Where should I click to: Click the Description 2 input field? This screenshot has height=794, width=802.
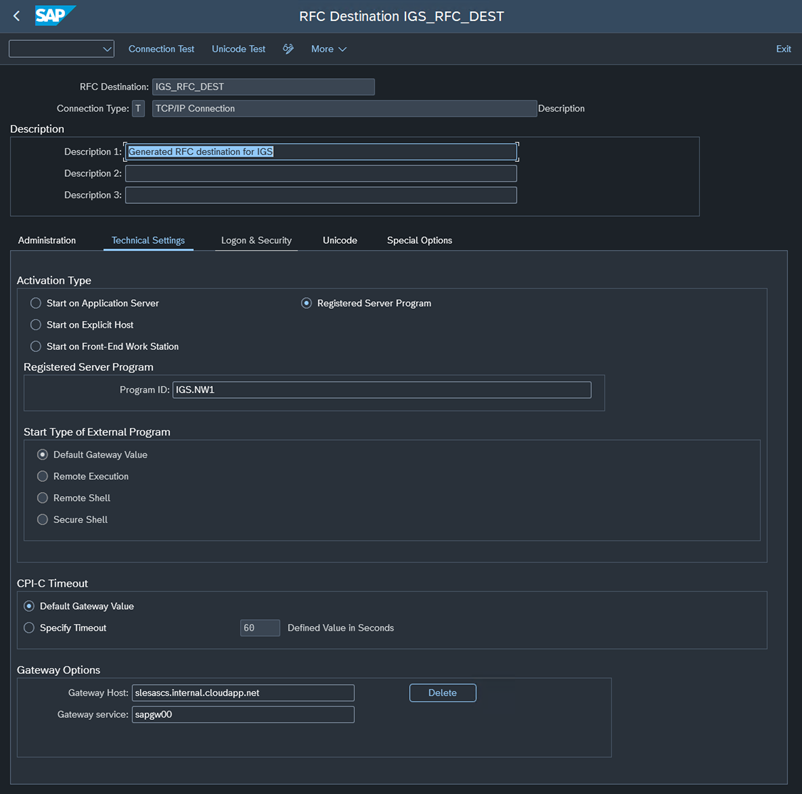(321, 173)
